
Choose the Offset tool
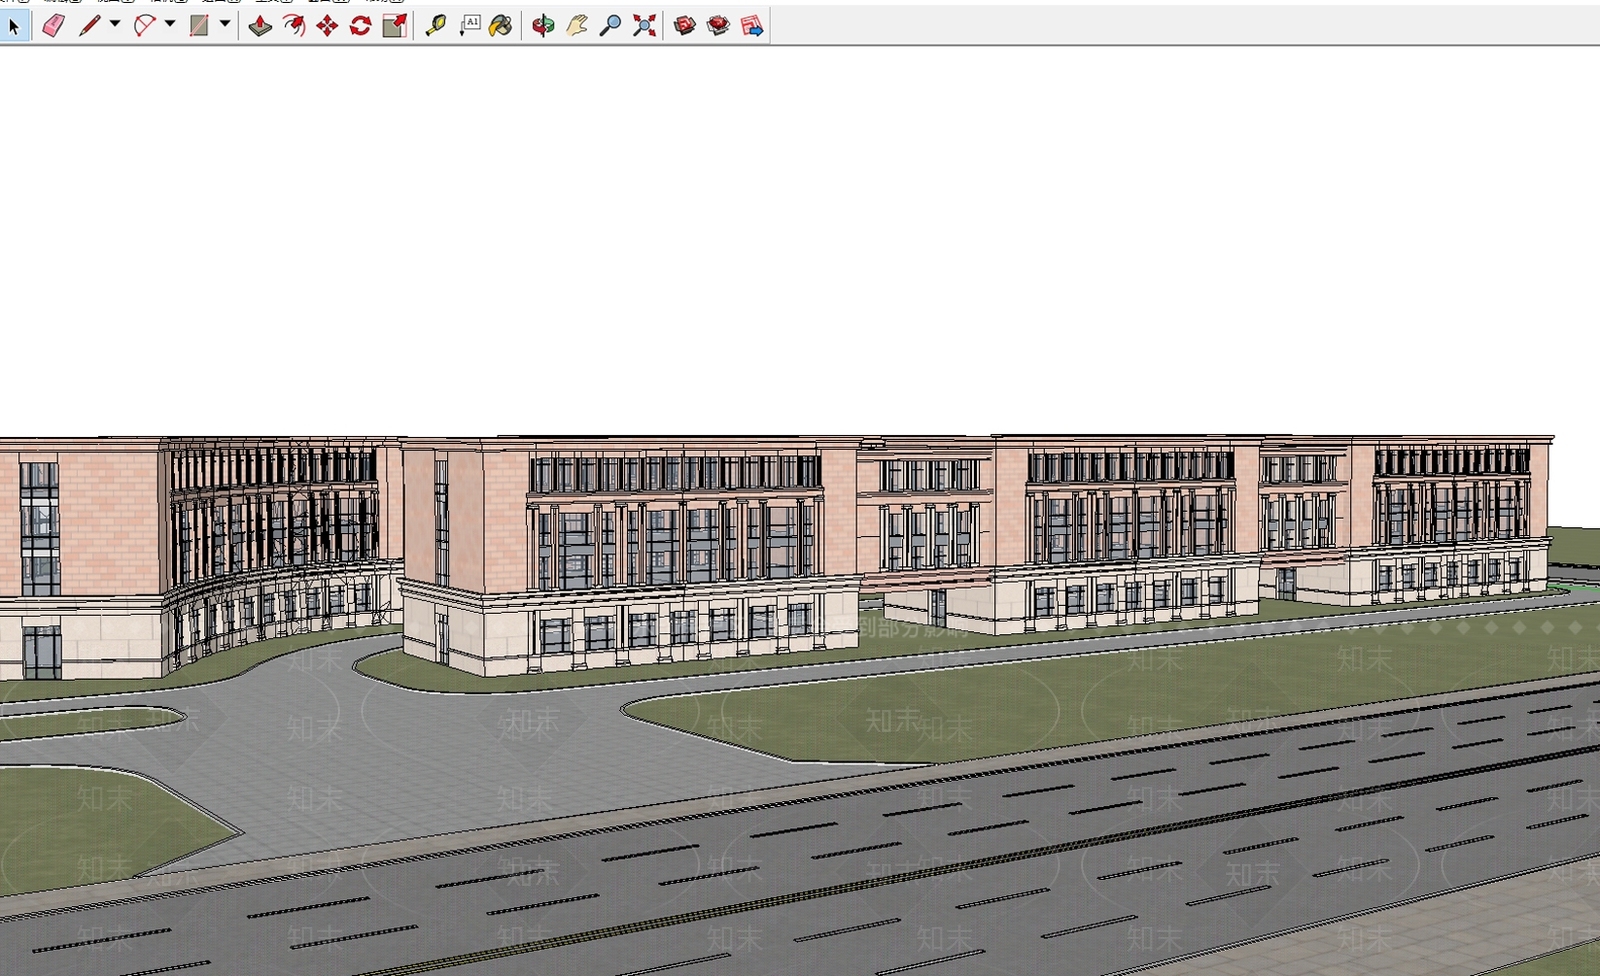pyautogui.click(x=294, y=26)
